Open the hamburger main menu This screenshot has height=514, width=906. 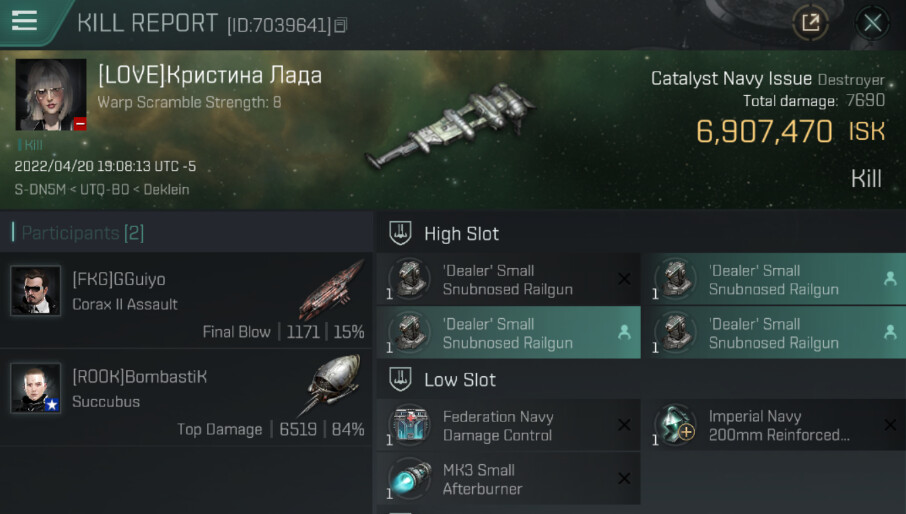click(x=23, y=21)
